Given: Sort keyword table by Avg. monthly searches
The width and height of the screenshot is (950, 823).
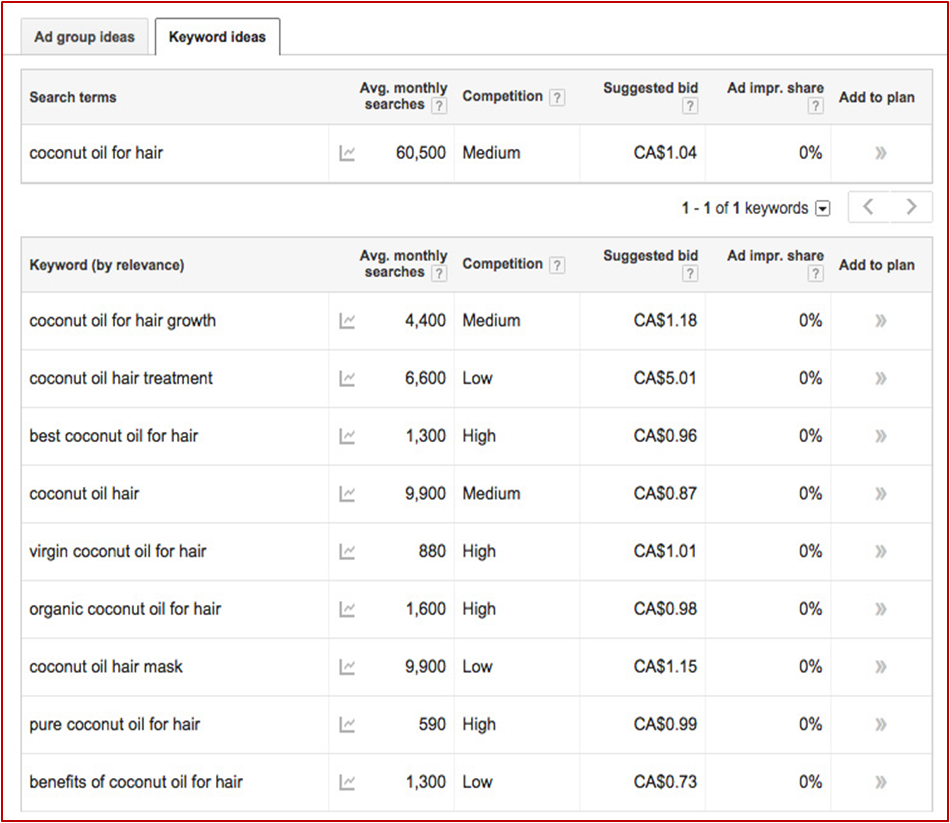Looking at the screenshot, I should coord(402,264).
